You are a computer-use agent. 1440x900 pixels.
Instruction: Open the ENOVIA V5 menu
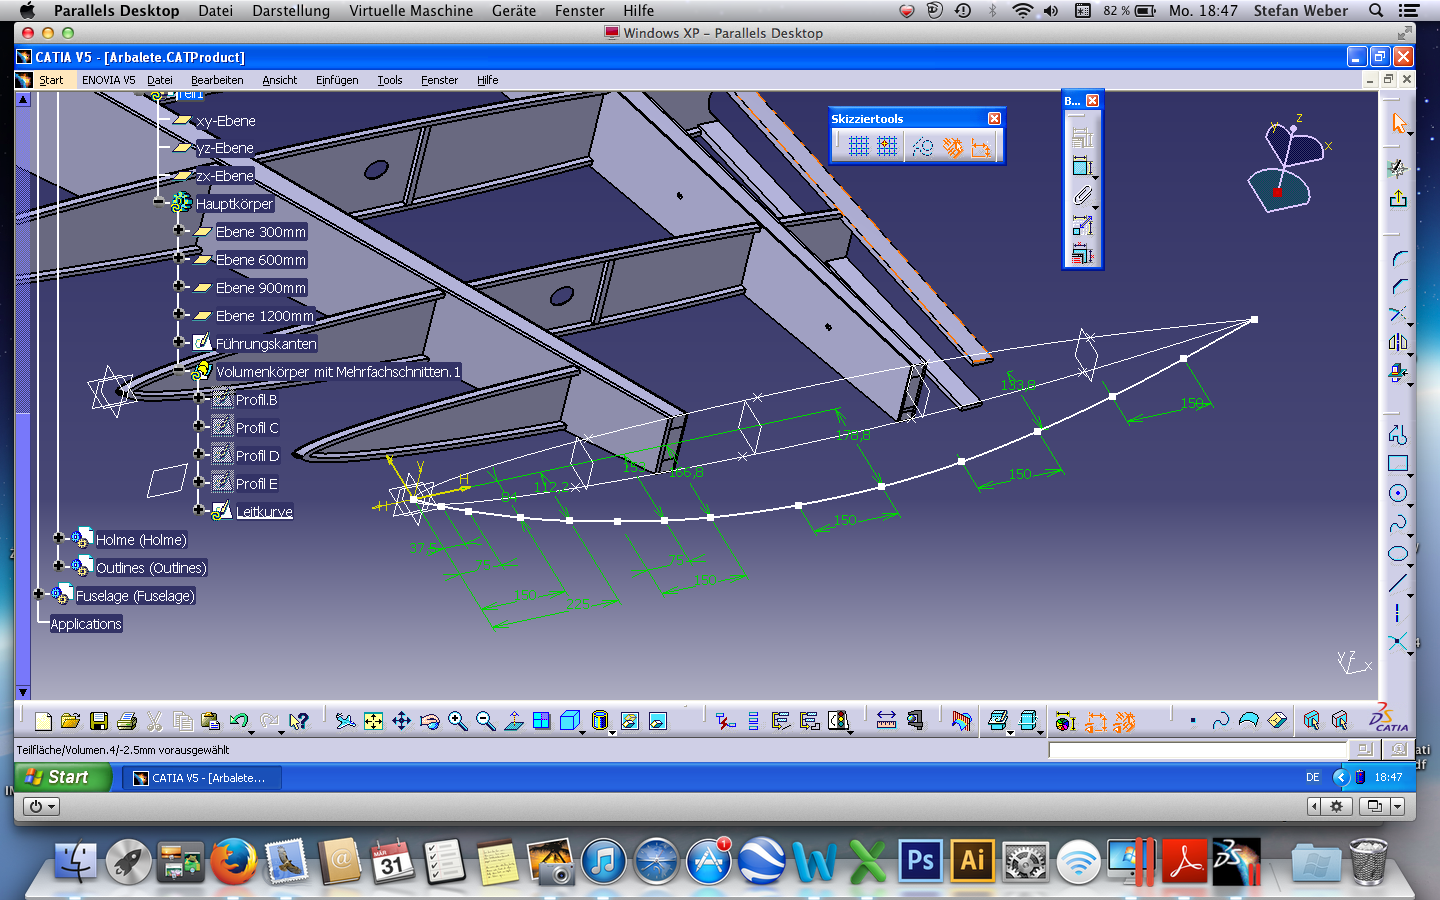tap(108, 80)
